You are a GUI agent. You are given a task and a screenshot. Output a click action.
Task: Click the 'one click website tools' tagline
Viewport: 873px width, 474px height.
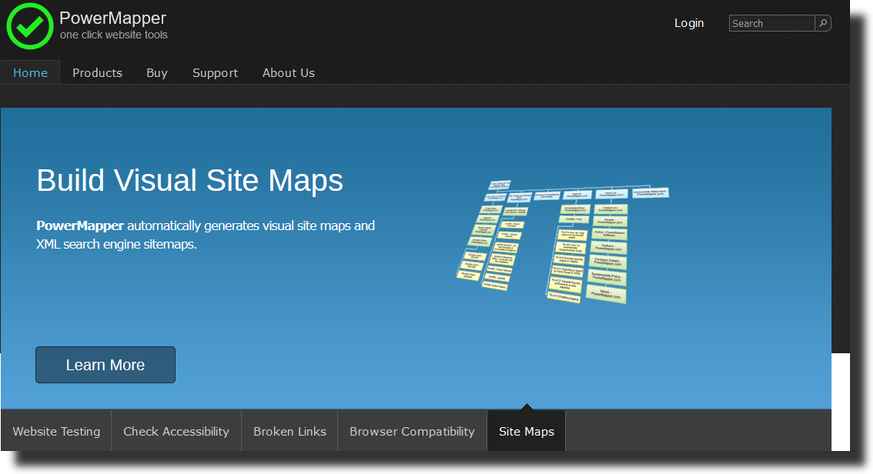point(114,35)
